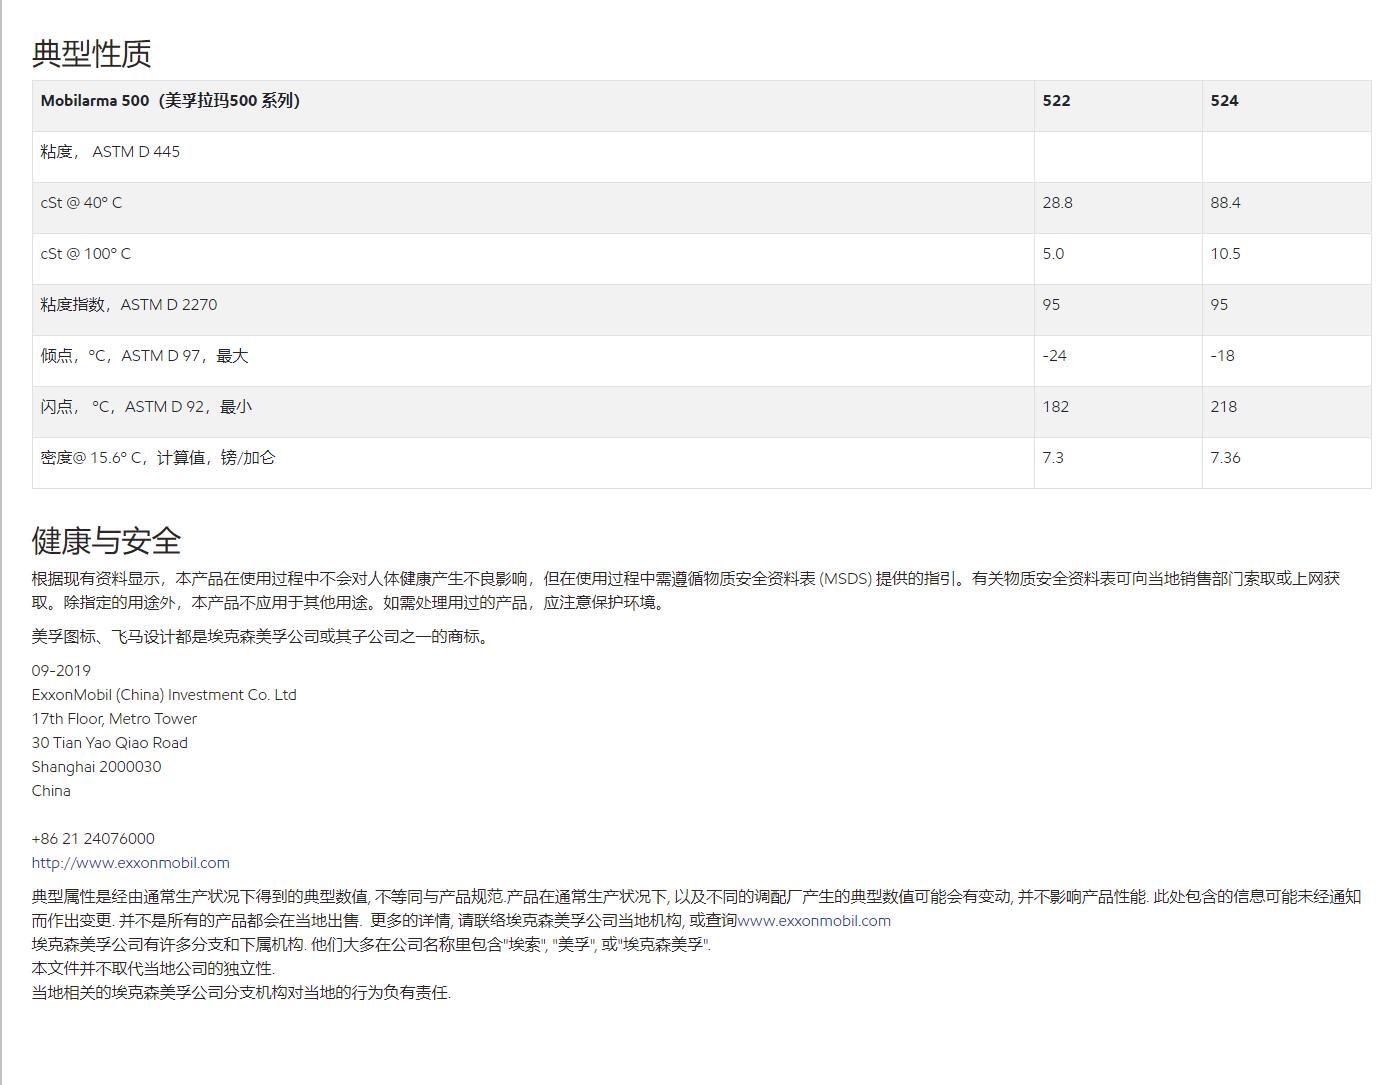The image size is (1394, 1085).
Task: Click the cSt @ 40° C row label
Action: point(82,203)
